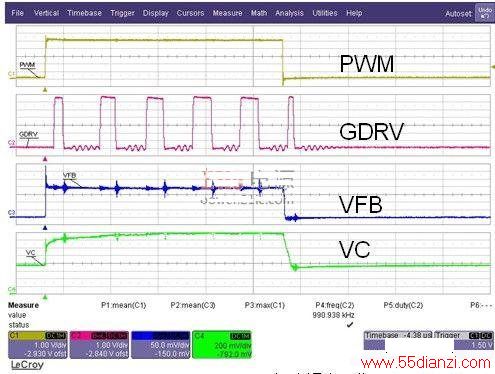Open the Trigger menu
This screenshot has width=495, height=374.
tap(122, 13)
